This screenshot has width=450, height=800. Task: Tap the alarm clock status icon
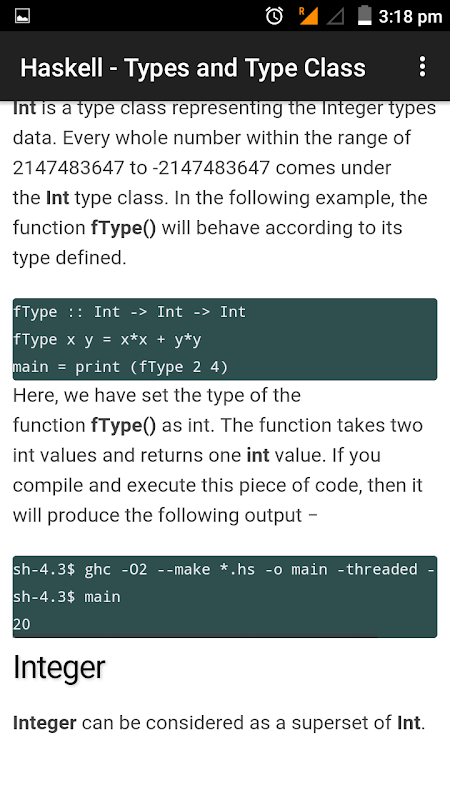pos(274,16)
